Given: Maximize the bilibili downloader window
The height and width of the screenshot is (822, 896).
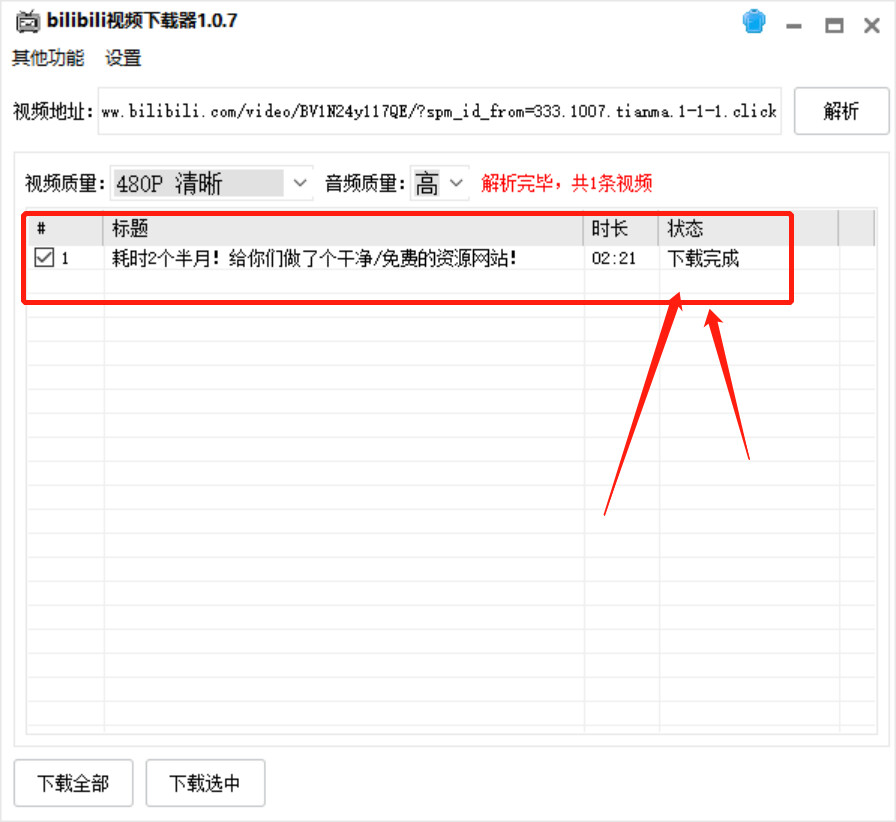Looking at the screenshot, I should [x=834, y=25].
